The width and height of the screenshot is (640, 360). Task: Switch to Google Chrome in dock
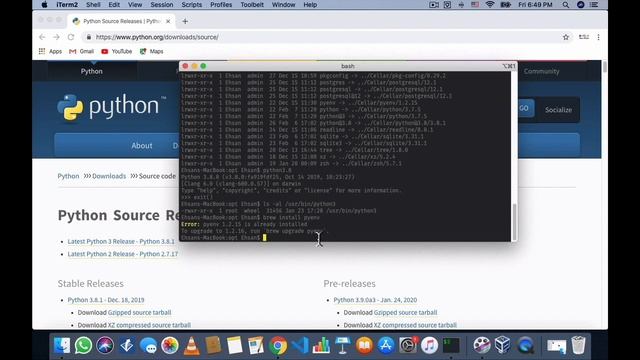[278, 345]
